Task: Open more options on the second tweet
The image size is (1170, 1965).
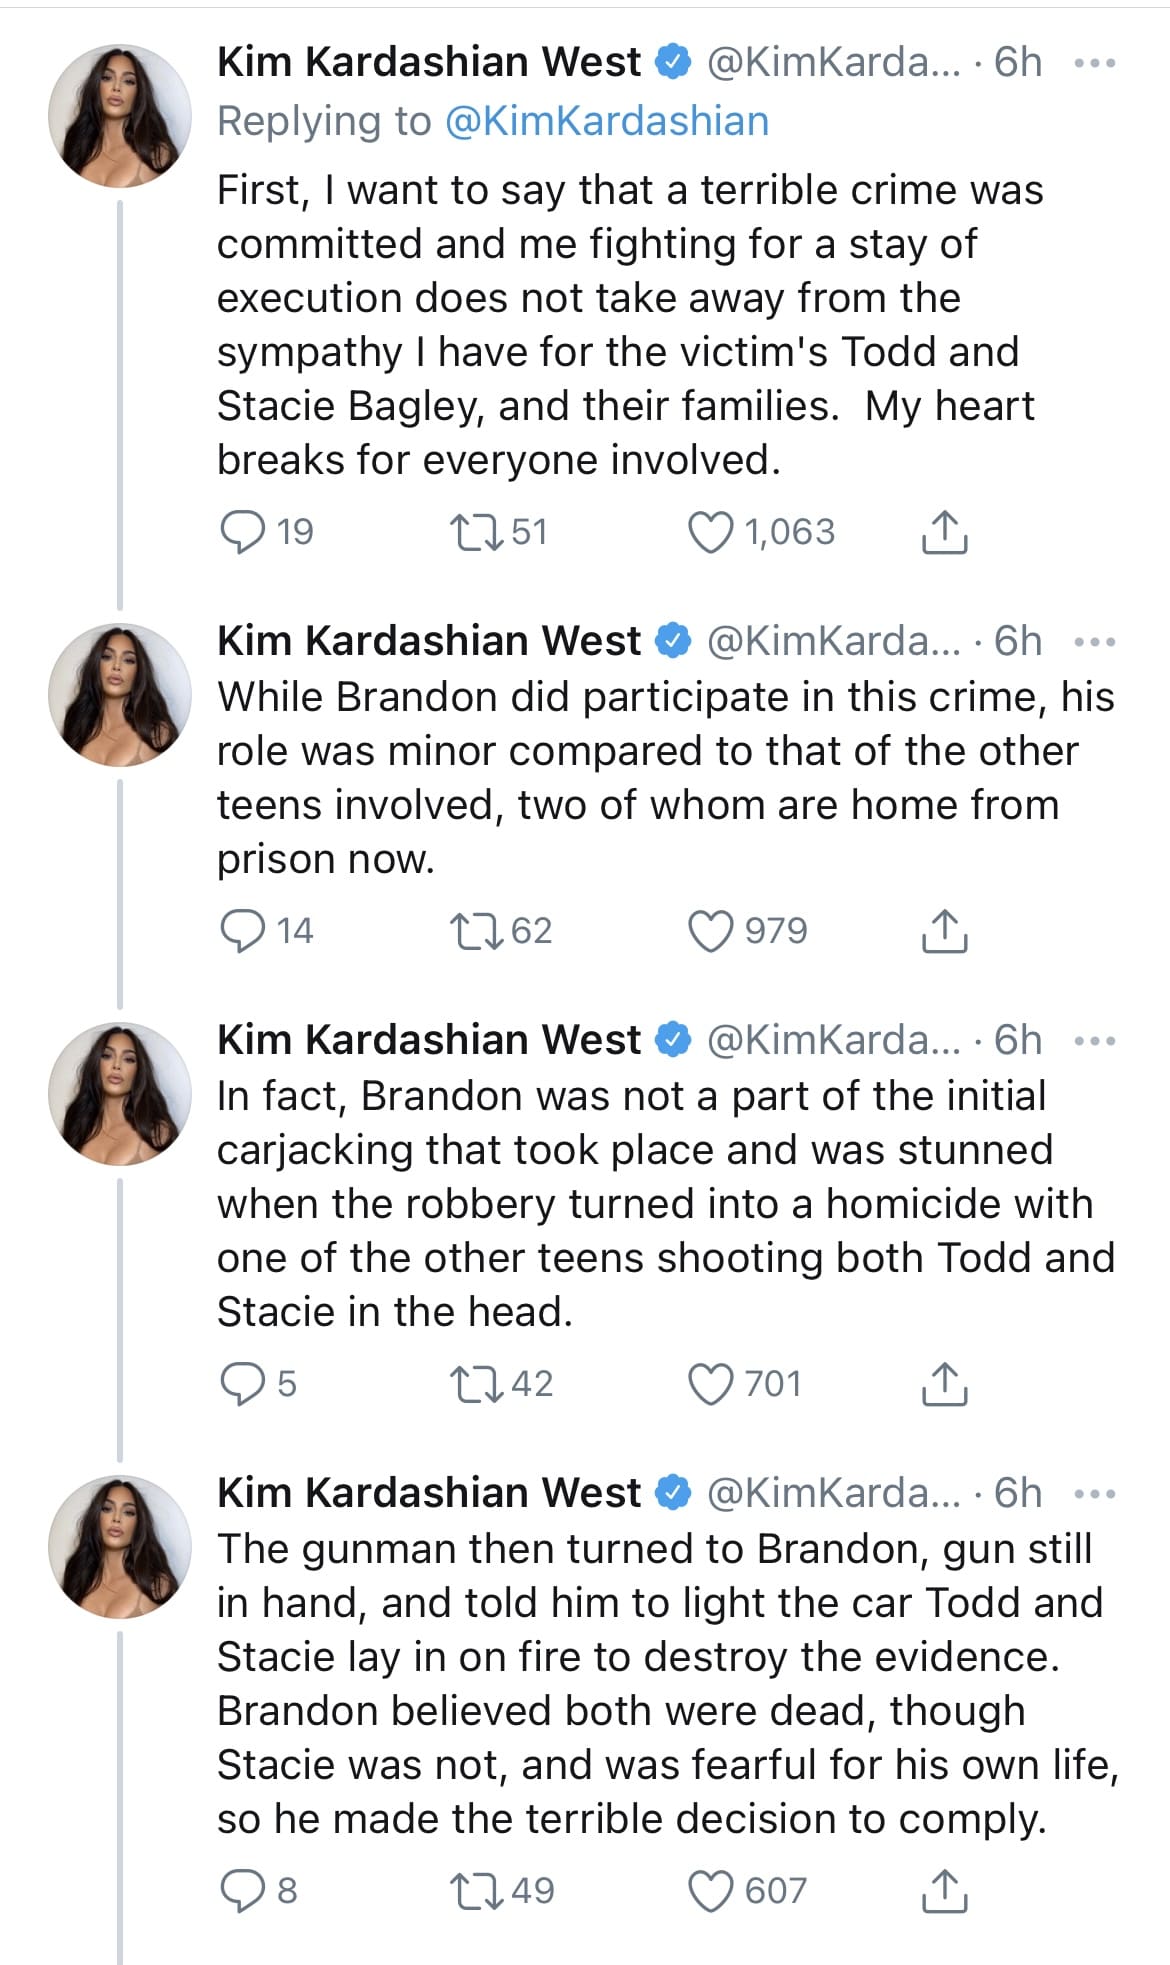Action: coord(1094,642)
